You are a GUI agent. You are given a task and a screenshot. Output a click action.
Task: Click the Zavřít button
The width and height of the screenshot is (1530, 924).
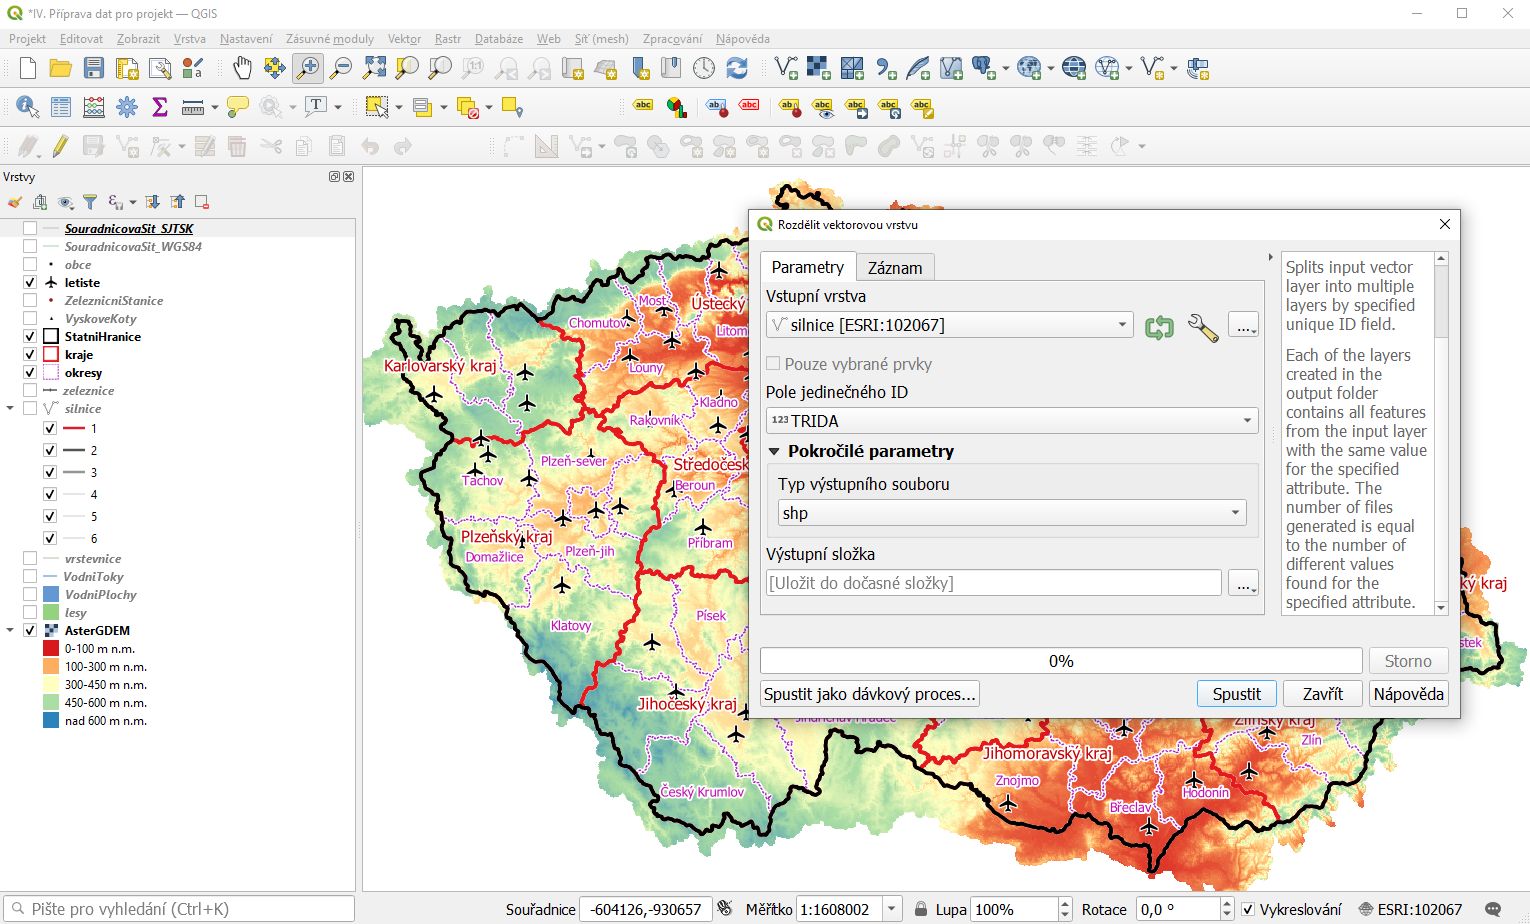1322,694
